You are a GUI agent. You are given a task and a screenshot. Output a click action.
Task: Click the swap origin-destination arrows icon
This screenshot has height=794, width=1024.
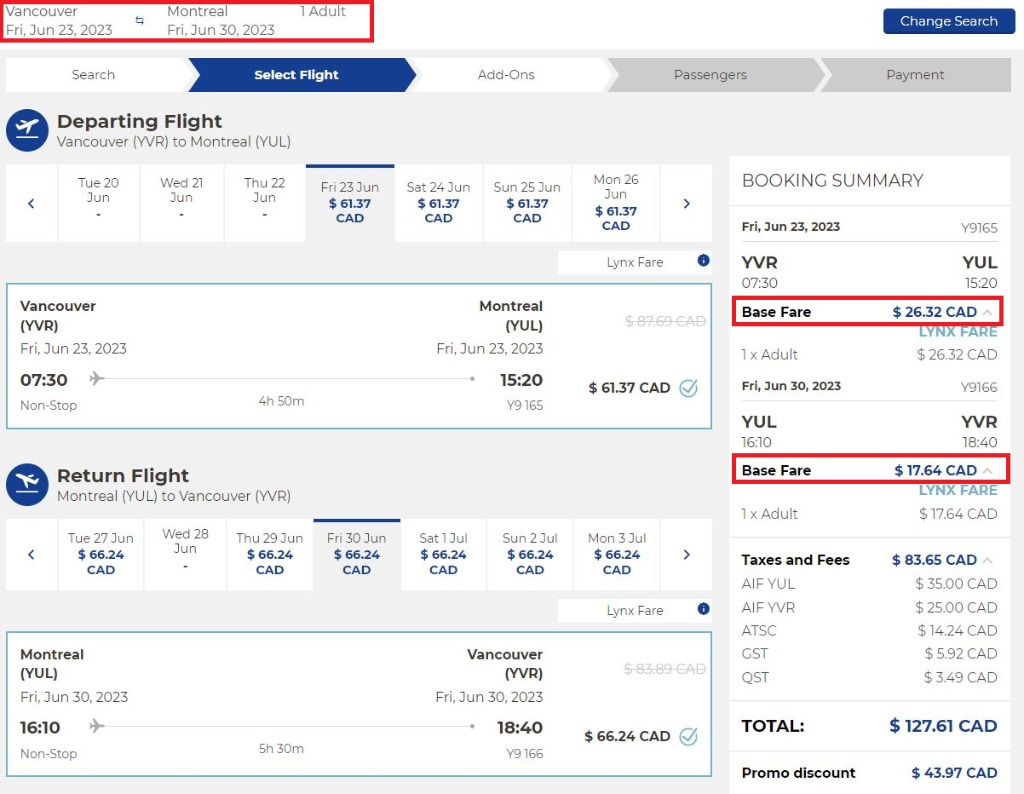tap(139, 20)
